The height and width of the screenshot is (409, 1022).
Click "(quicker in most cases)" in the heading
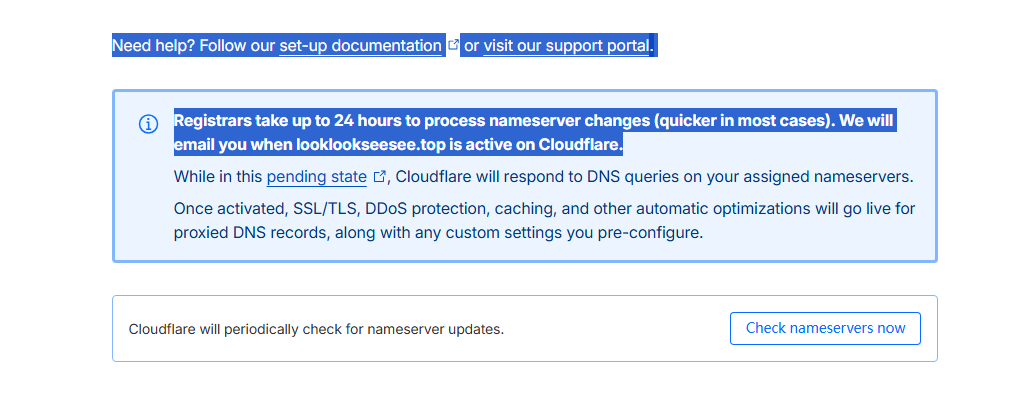click(x=742, y=121)
